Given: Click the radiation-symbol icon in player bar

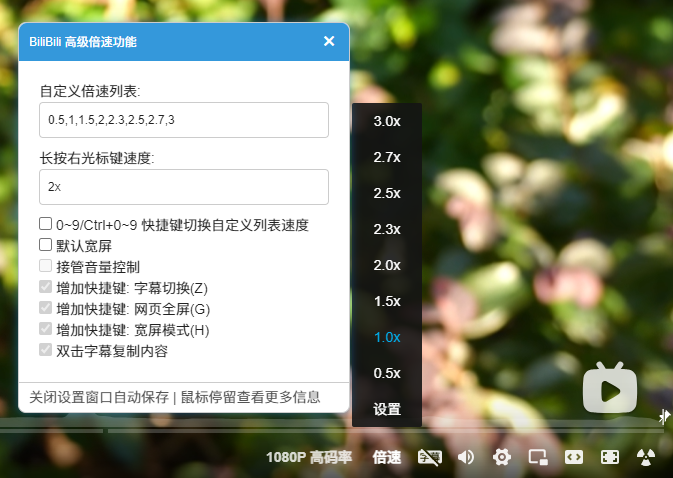Looking at the screenshot, I should pyautogui.click(x=646, y=457).
